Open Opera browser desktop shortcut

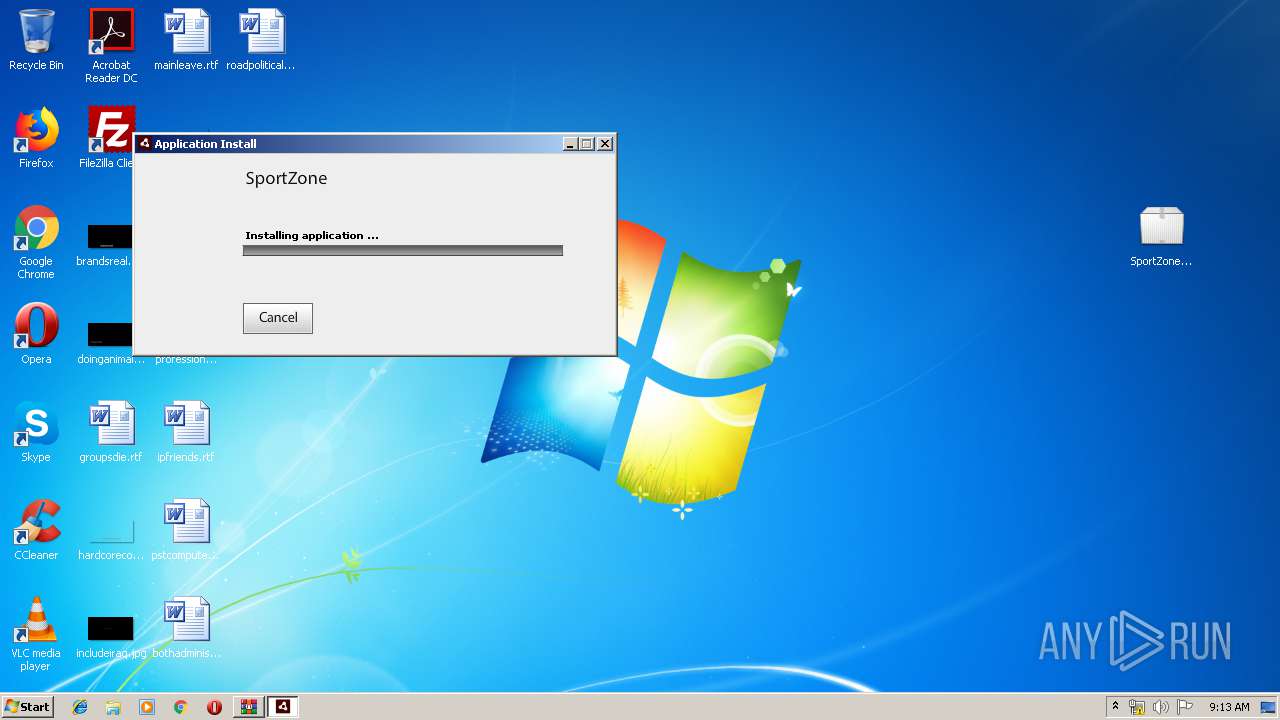coord(36,334)
